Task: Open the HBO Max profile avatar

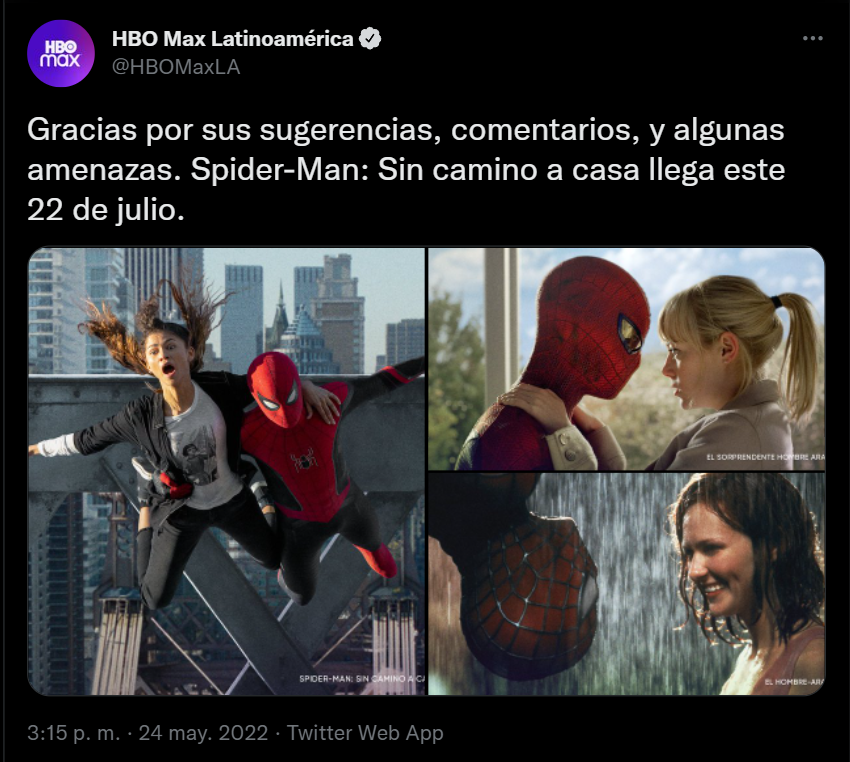Action: 61,54
